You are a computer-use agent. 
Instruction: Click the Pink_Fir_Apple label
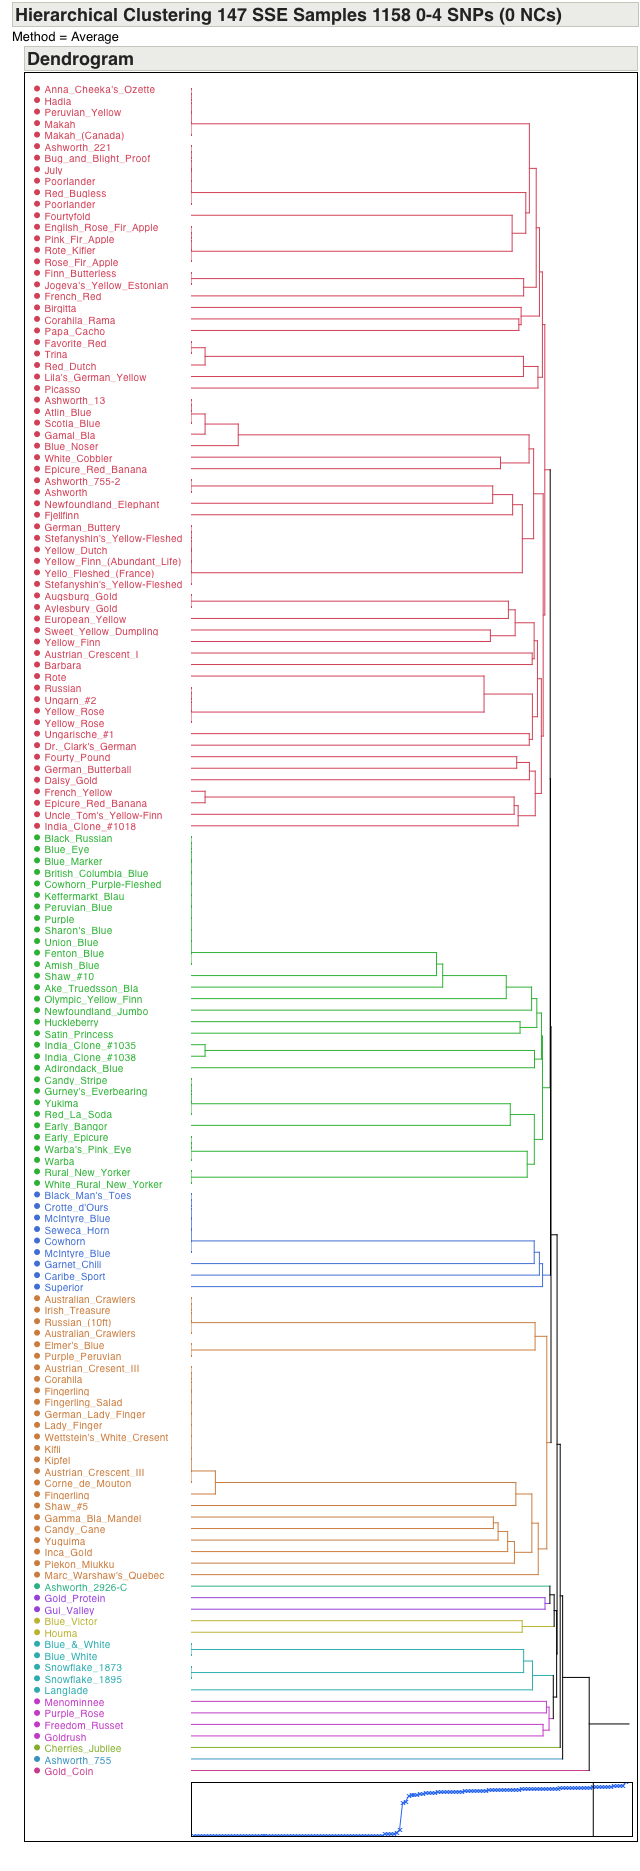(x=79, y=240)
